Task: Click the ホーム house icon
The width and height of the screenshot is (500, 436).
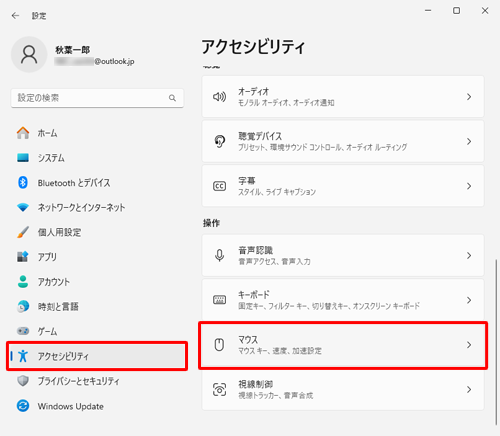Action: tap(23, 133)
